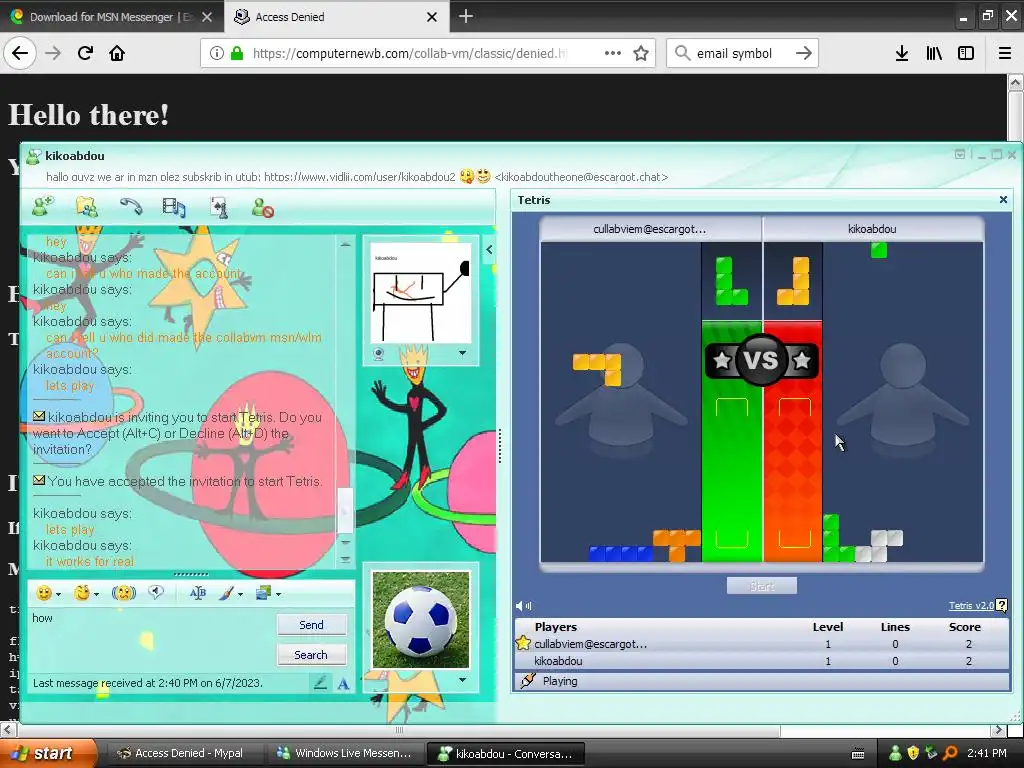Invite someone to this conversation icon
This screenshot has width=1024, height=768.
(x=43, y=207)
